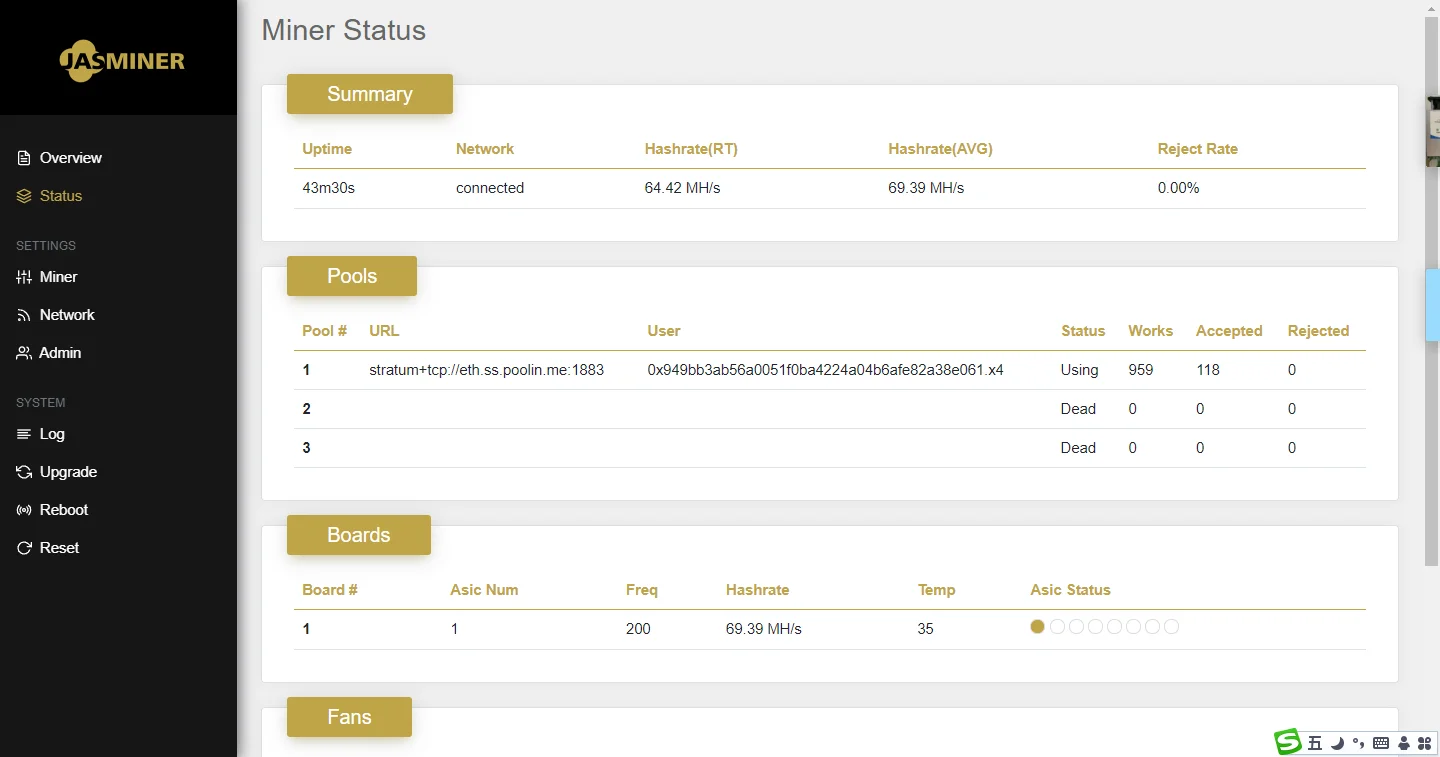This screenshot has height=757, width=1440.
Task: Click the Pools section badge
Action: [x=352, y=276]
